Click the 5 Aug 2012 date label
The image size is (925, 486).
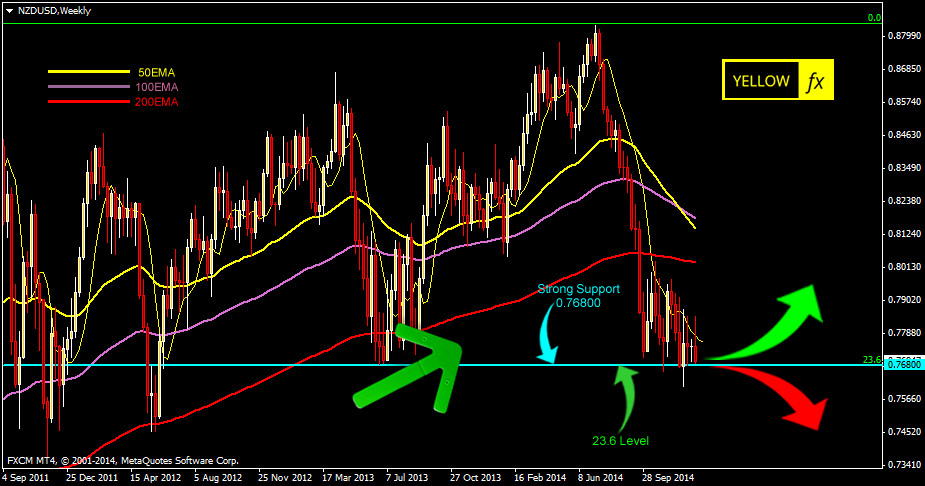pyautogui.click(x=218, y=477)
